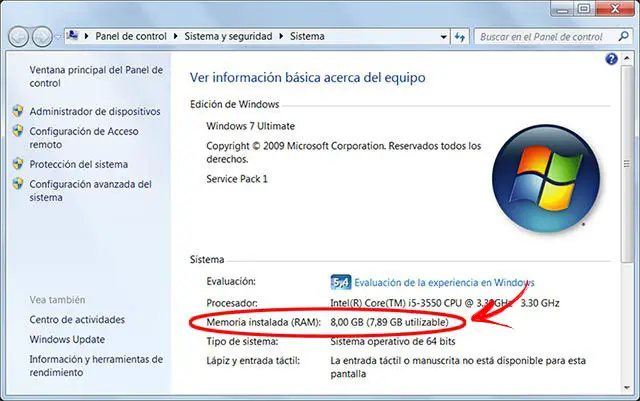Open 'Configuración de Acceso remoto'
Screen dimensions: 640x401
point(84,138)
